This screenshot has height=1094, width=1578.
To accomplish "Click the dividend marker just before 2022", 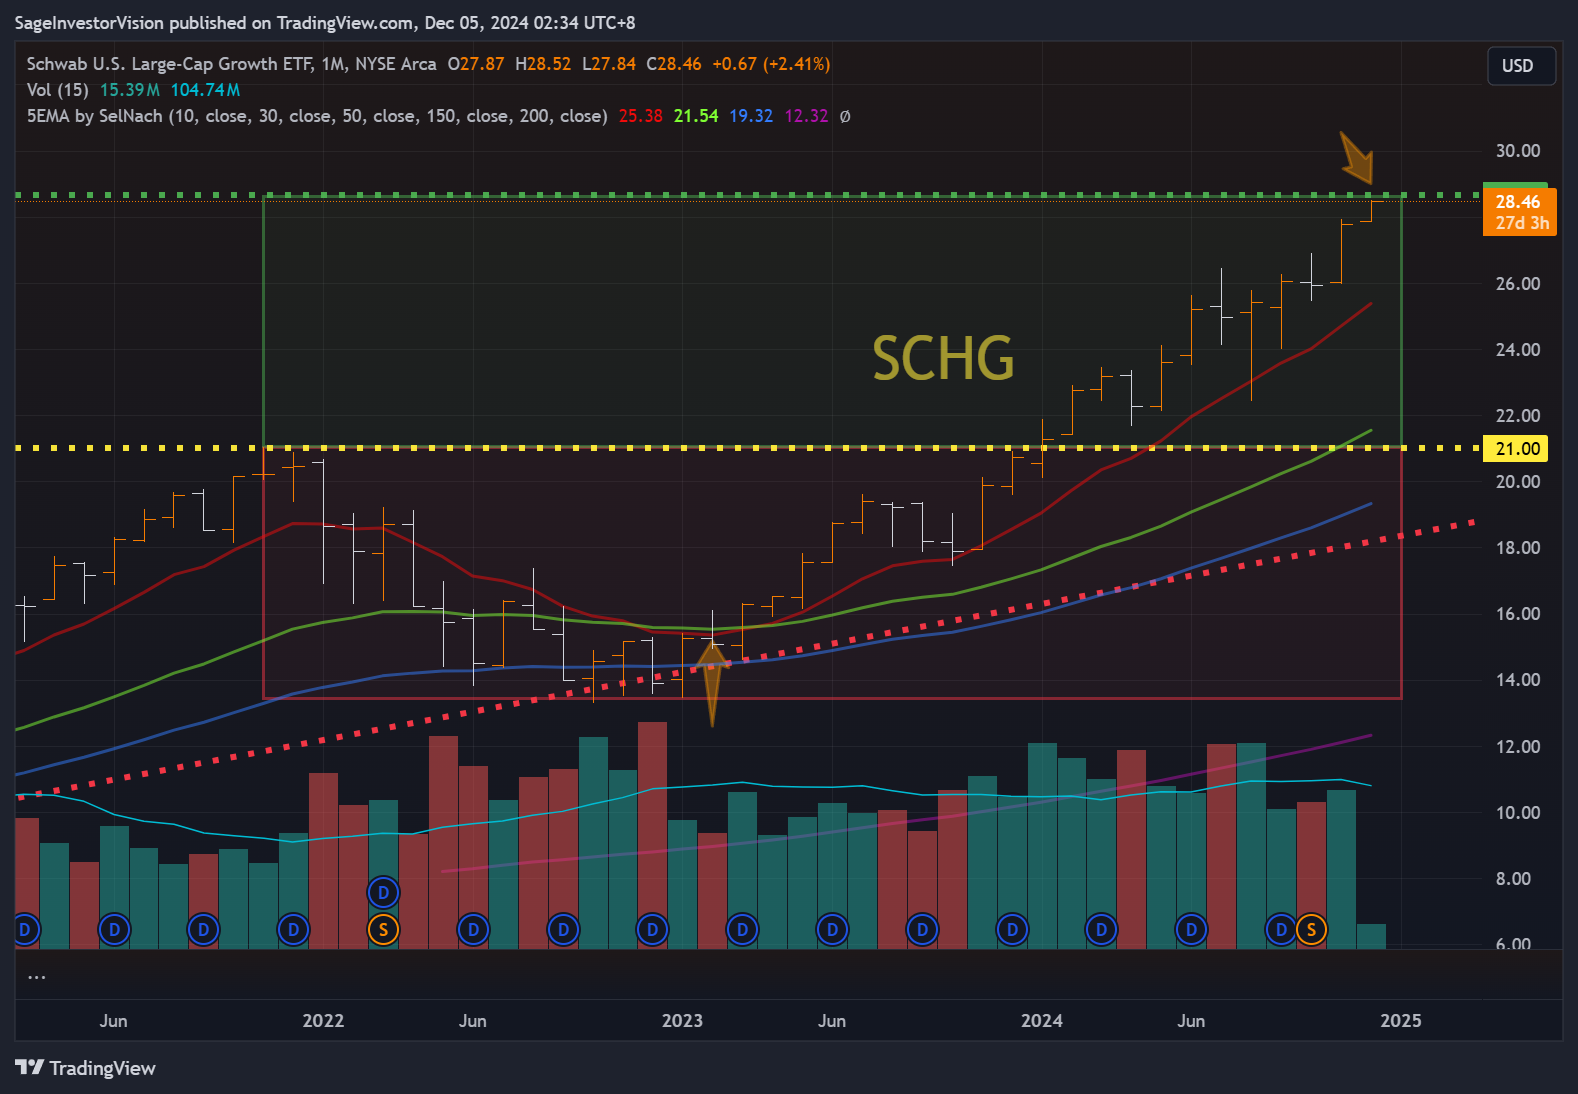I will [x=293, y=930].
